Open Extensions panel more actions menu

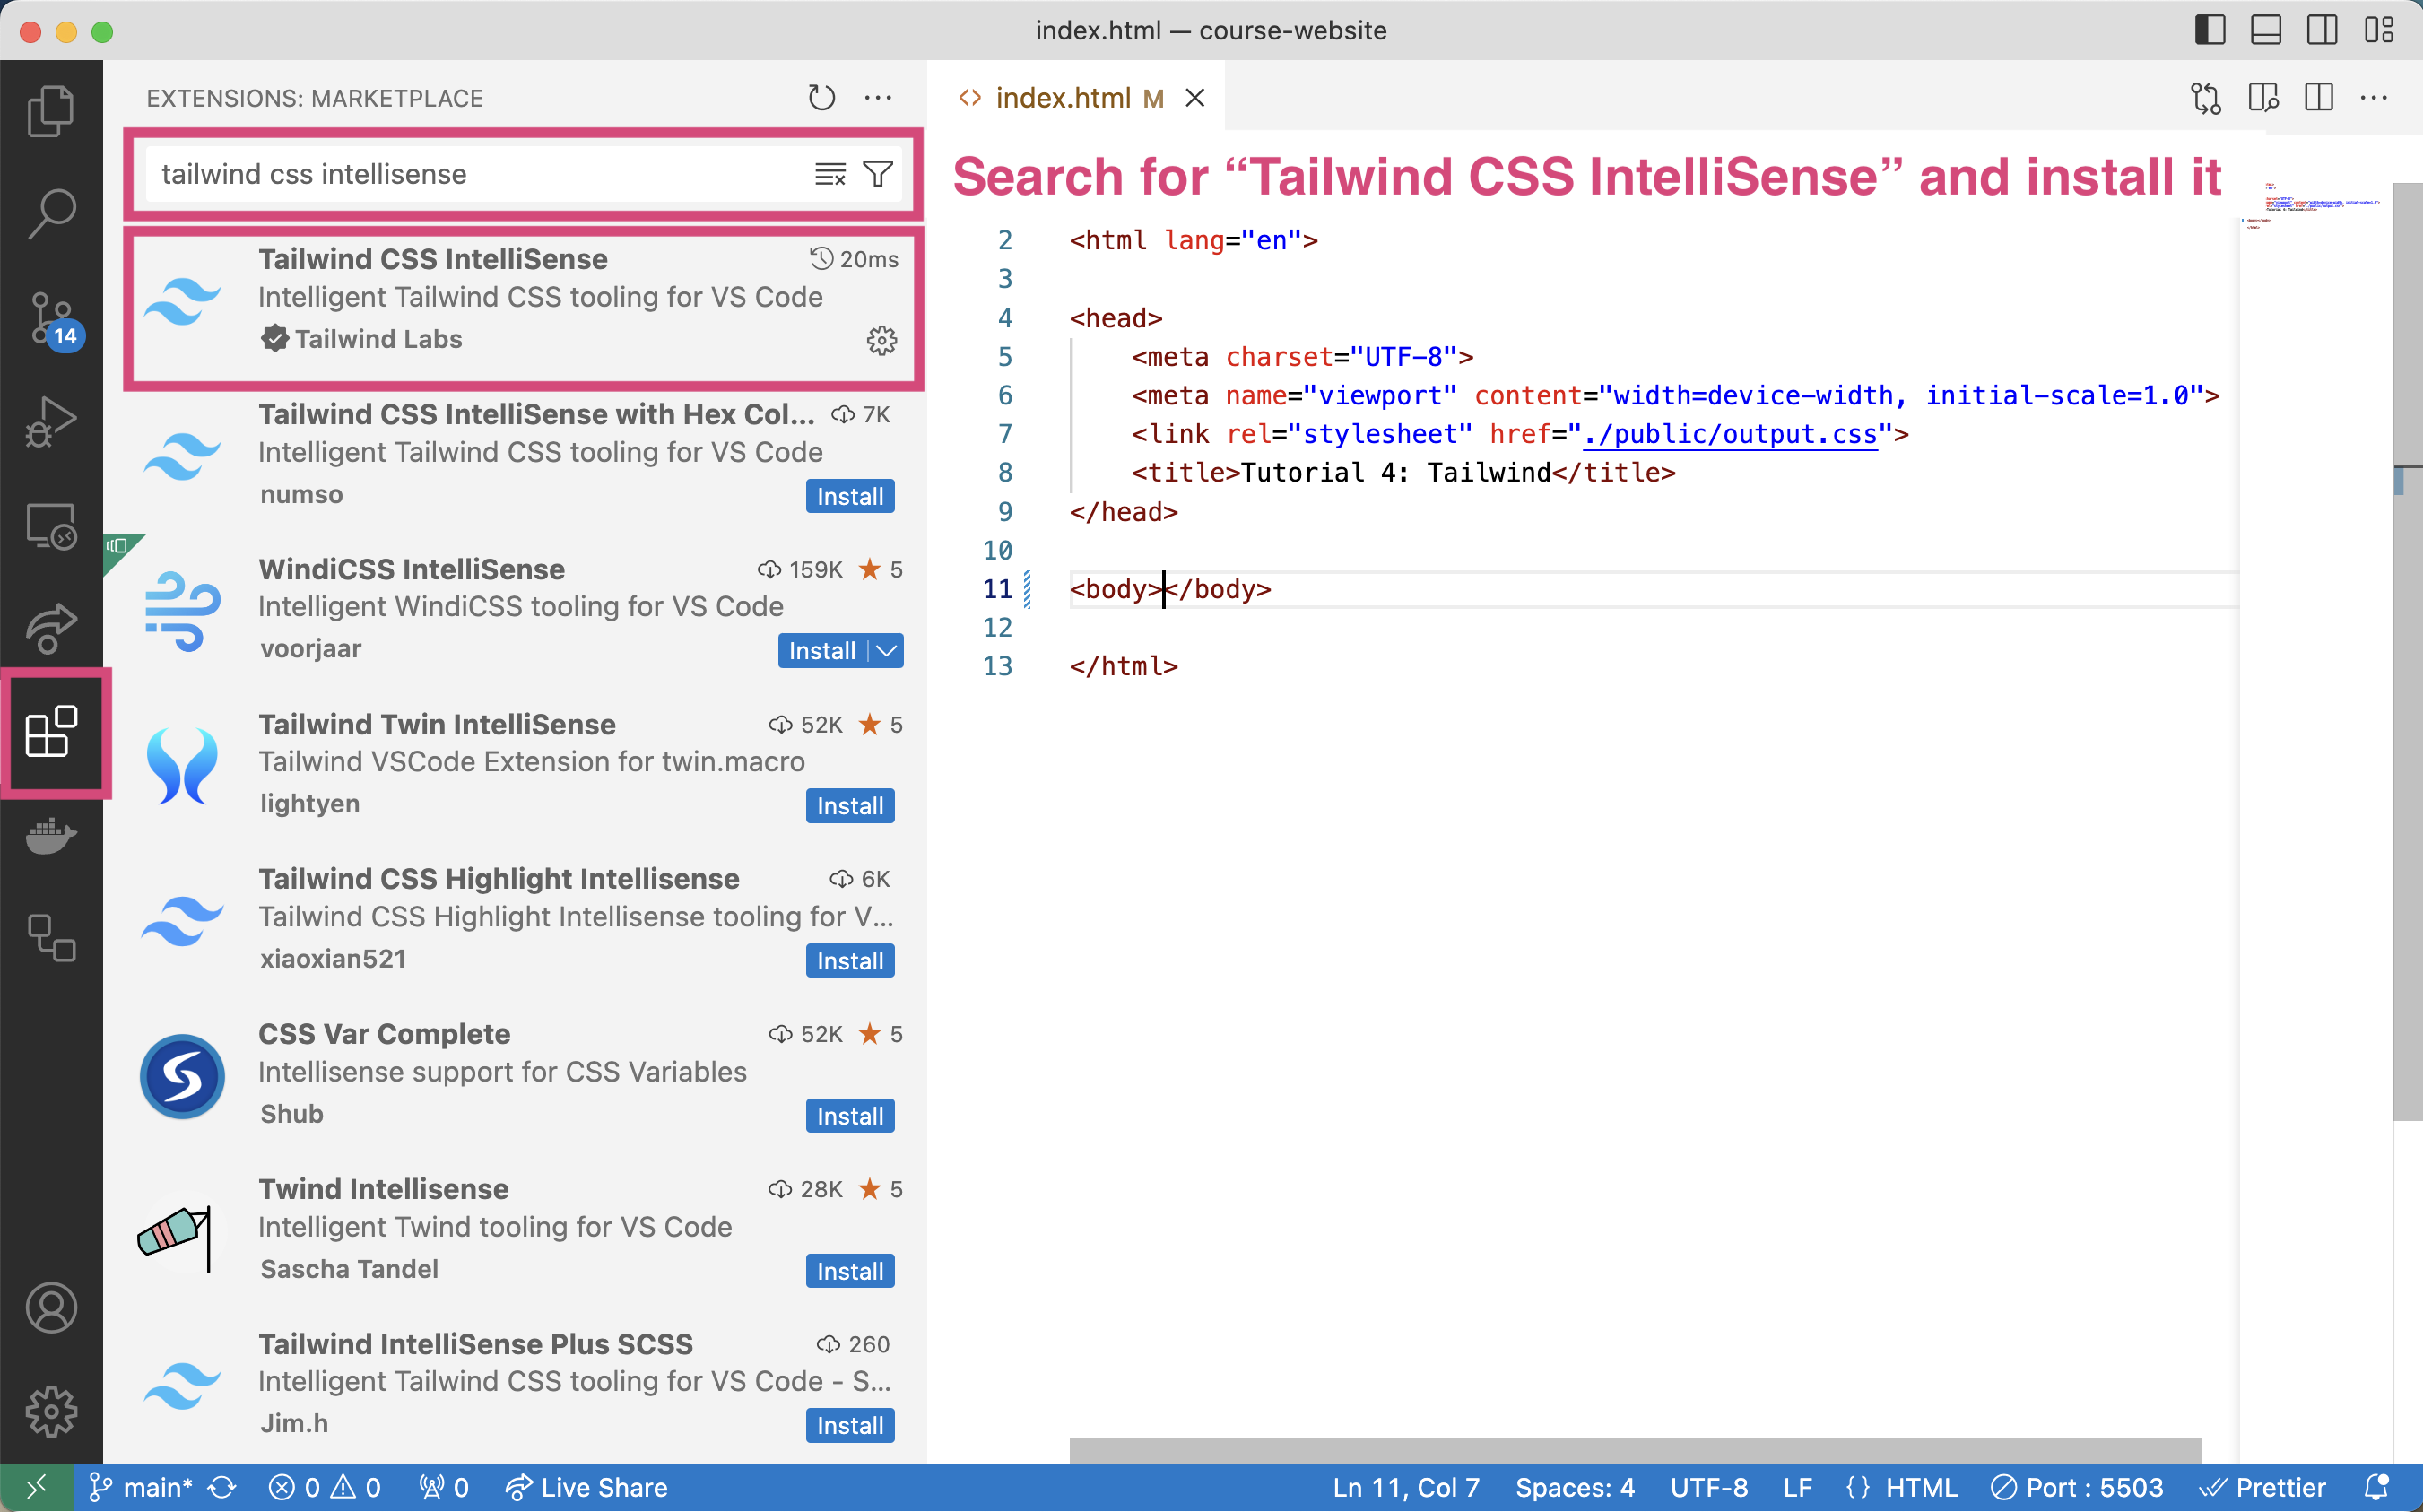(878, 98)
